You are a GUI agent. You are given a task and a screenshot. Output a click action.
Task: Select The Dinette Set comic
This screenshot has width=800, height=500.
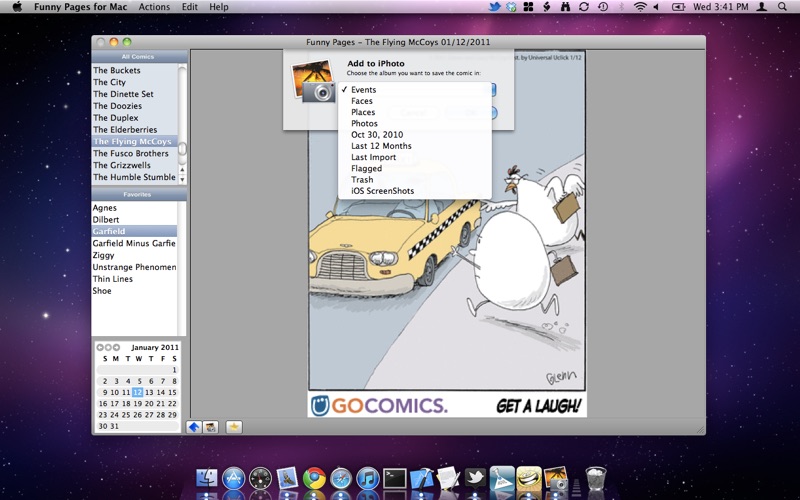tap(135, 94)
